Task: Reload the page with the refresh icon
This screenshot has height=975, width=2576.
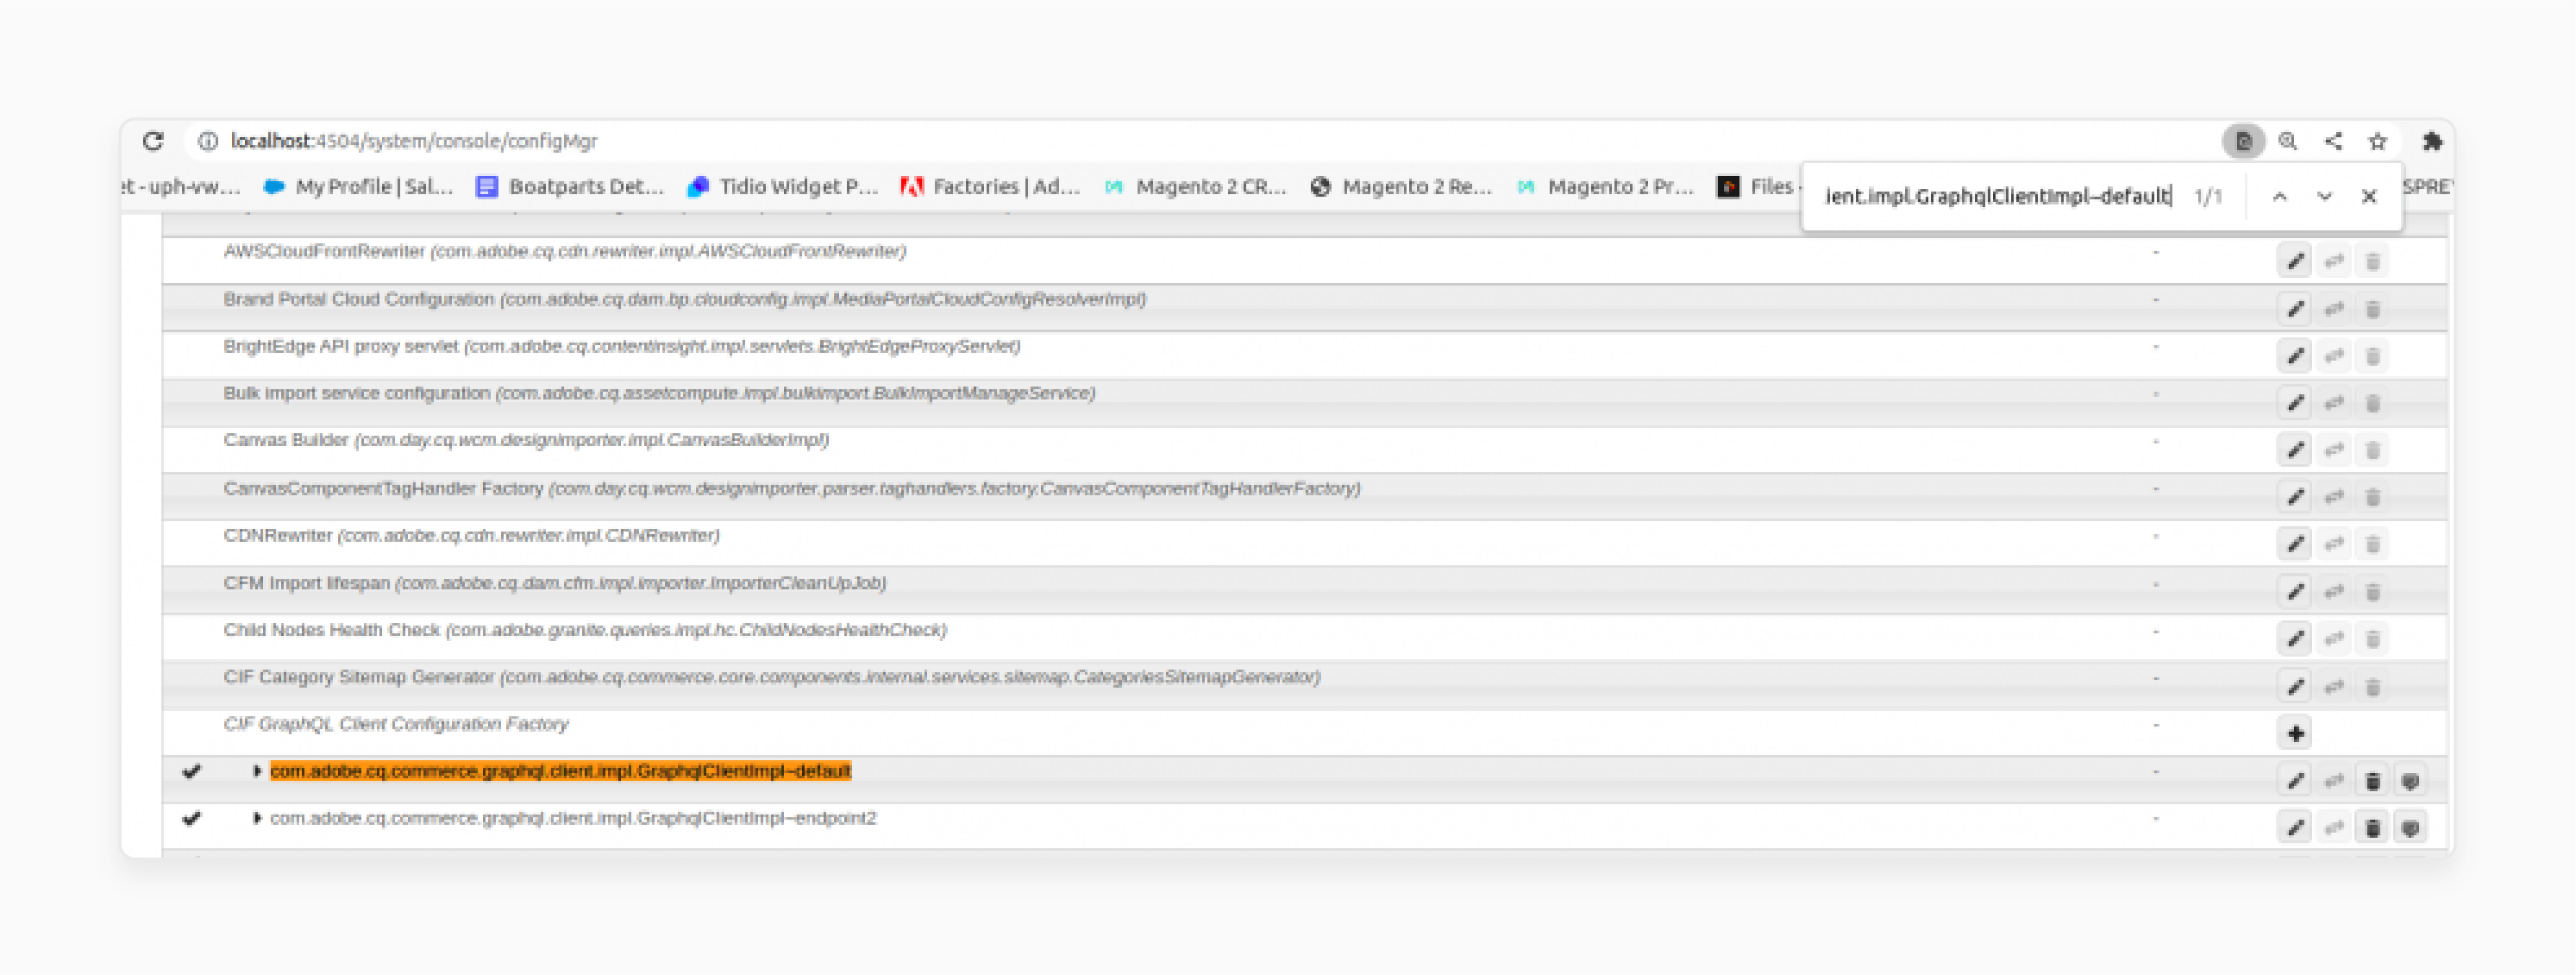Action: tap(153, 141)
